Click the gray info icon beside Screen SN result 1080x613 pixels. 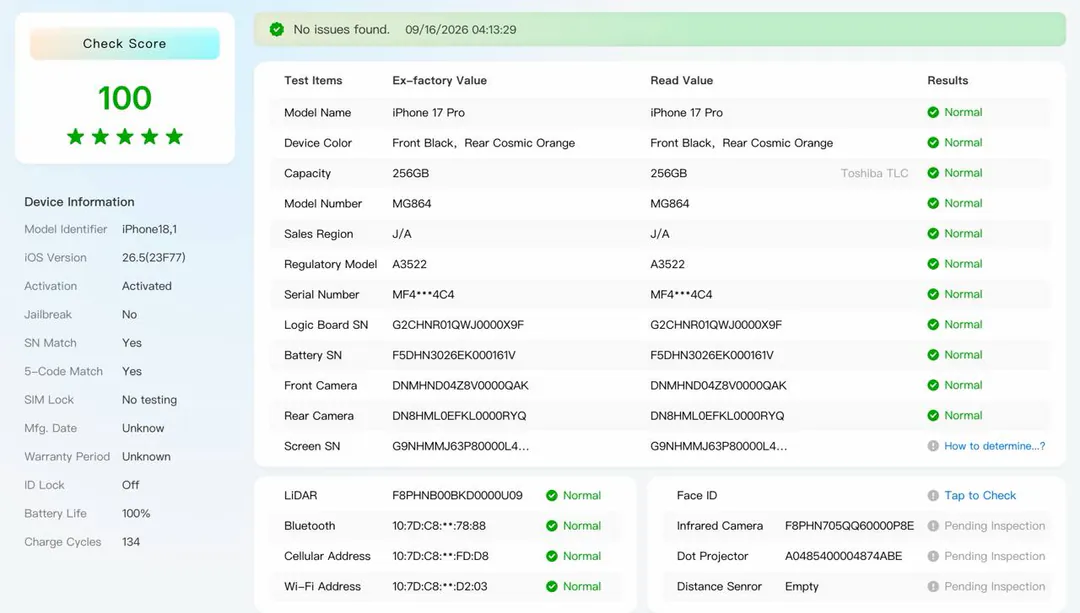(933, 446)
